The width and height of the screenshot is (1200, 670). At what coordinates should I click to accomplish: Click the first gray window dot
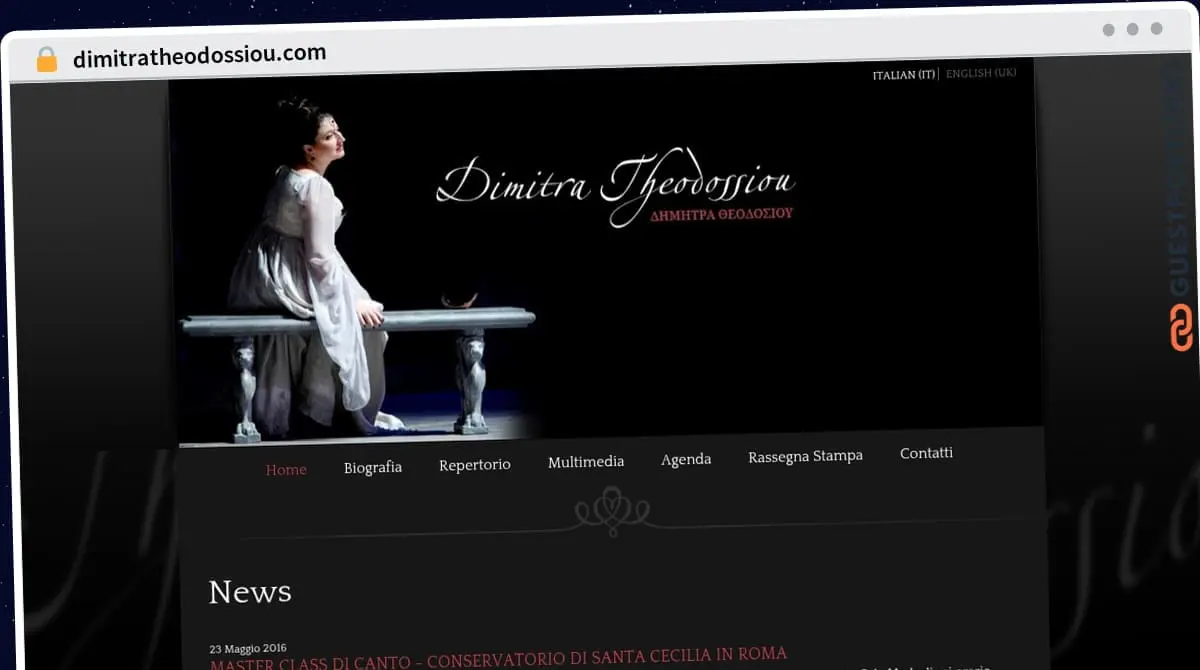point(1108,30)
